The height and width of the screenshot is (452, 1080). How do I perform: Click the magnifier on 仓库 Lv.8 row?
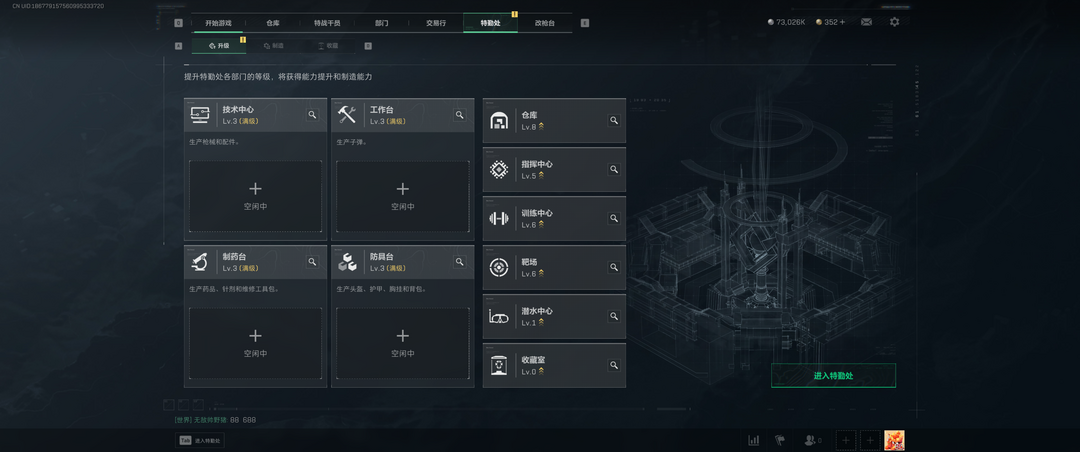(613, 121)
